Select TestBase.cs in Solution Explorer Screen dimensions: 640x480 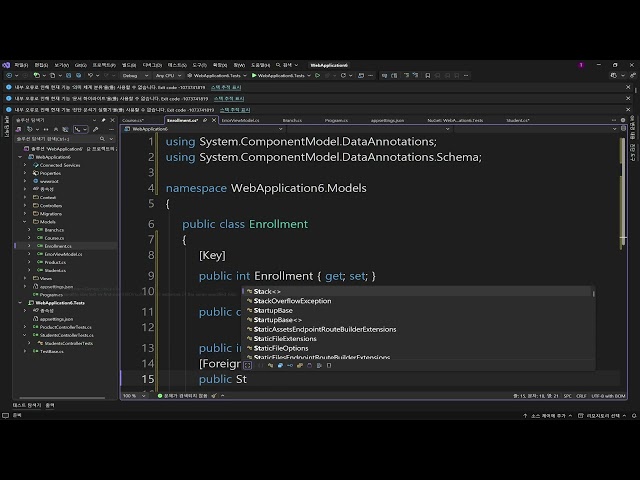pos(51,351)
